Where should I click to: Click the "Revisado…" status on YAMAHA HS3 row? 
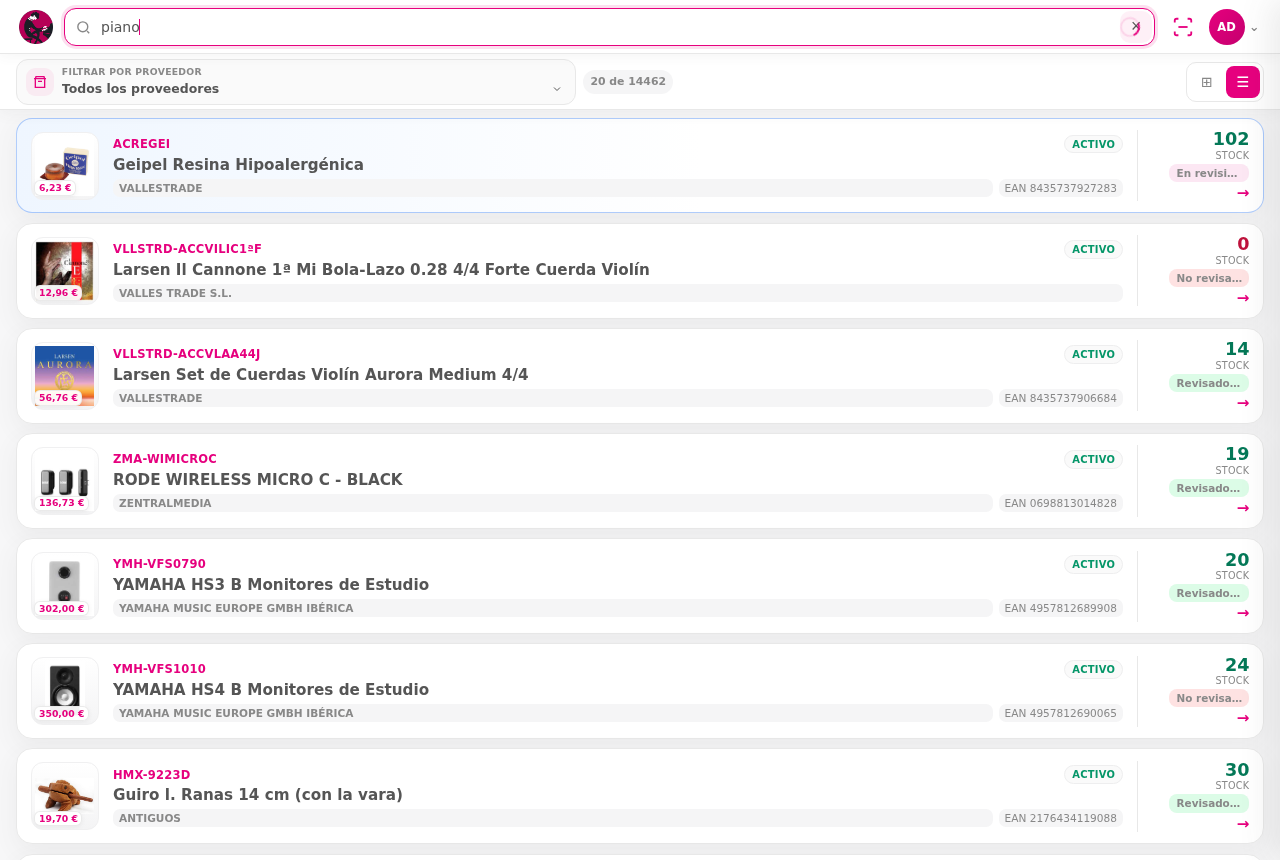(x=1209, y=593)
